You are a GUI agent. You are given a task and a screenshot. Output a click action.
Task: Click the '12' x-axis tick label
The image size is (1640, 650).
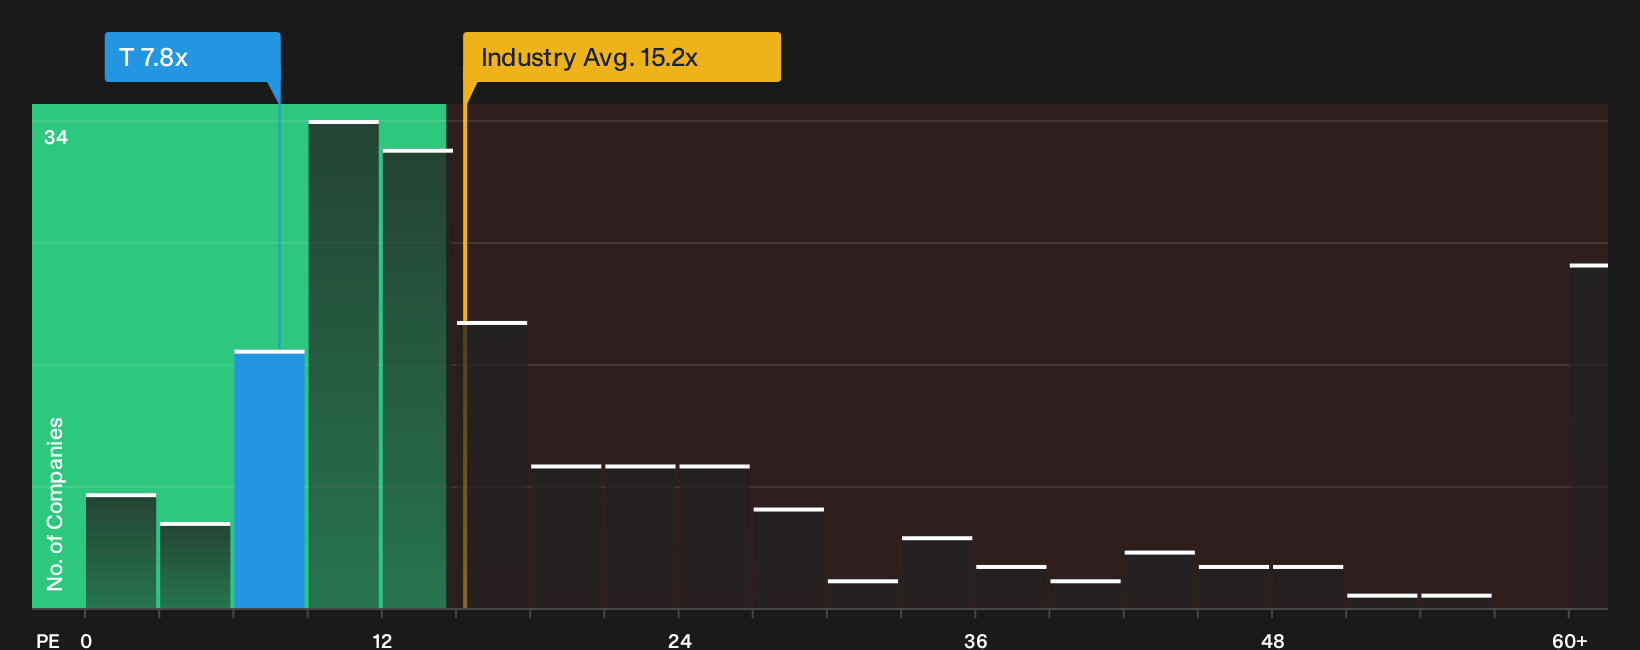(382, 641)
